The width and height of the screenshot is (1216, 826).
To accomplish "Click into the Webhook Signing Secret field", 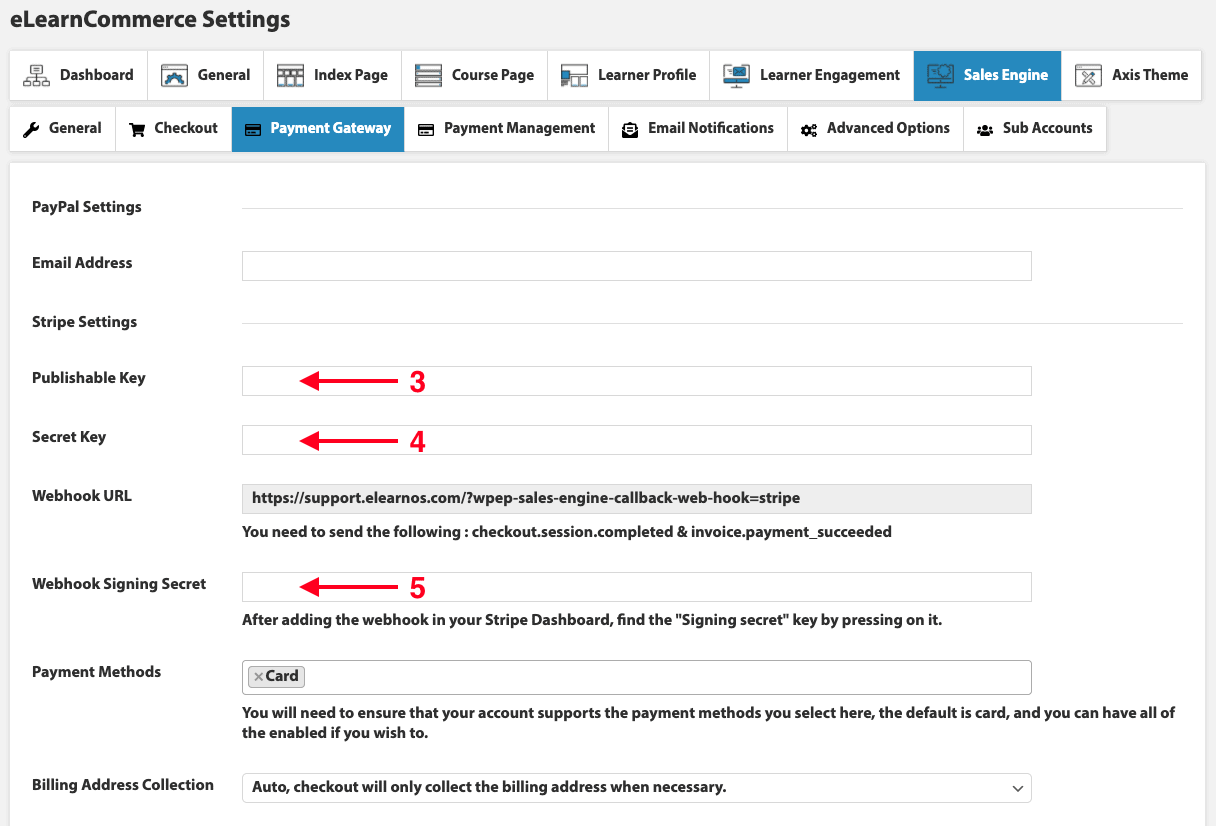I will pos(636,587).
